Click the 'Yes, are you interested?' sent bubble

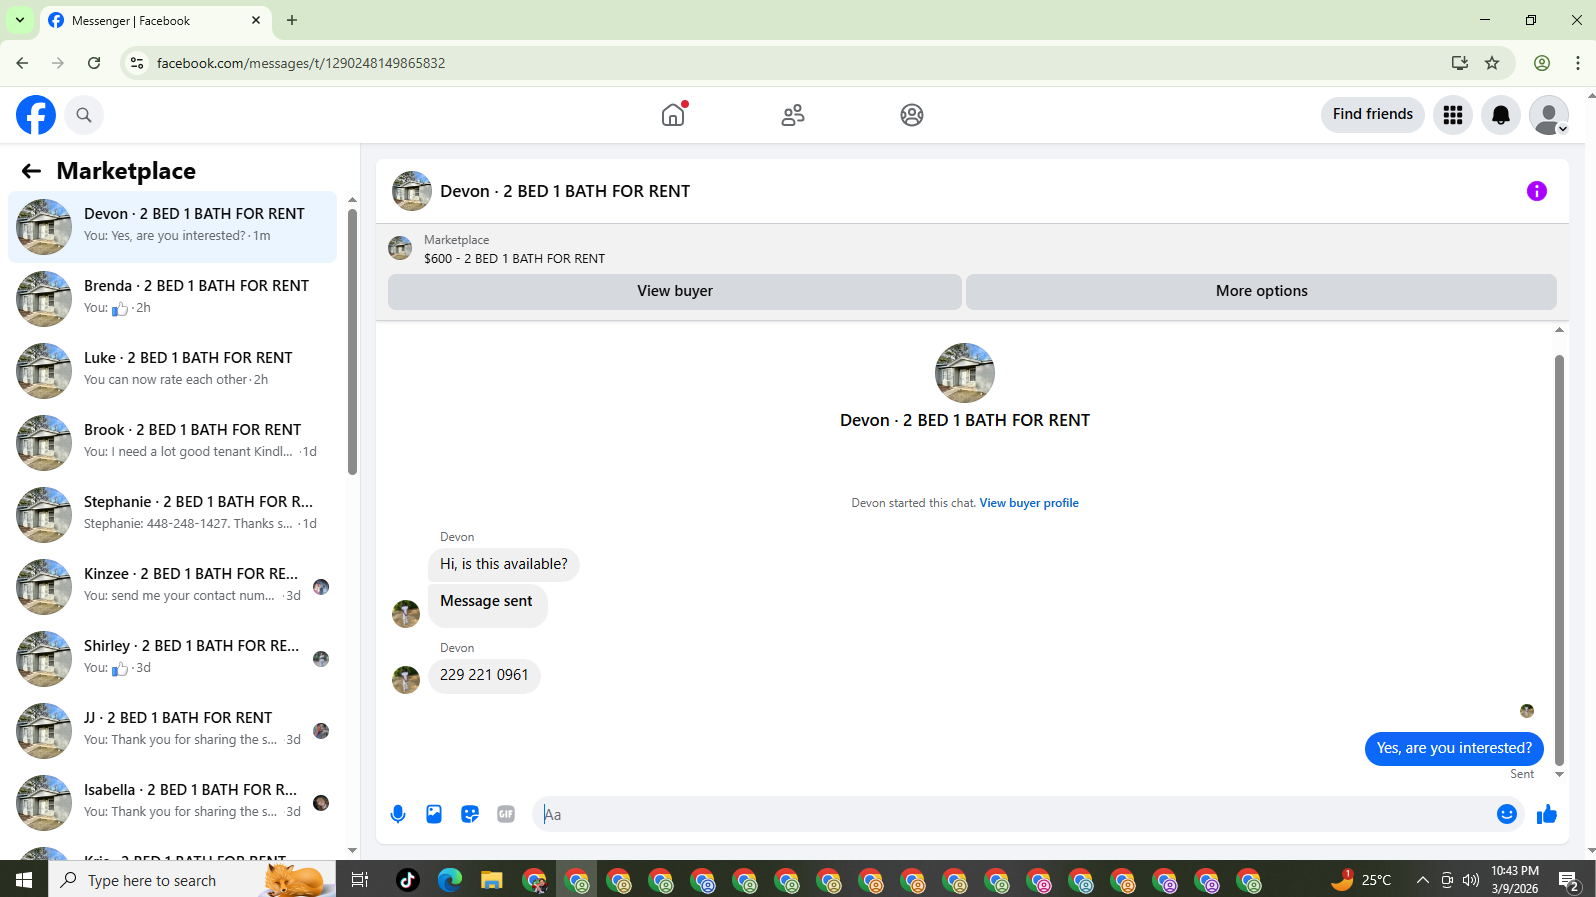point(1454,748)
